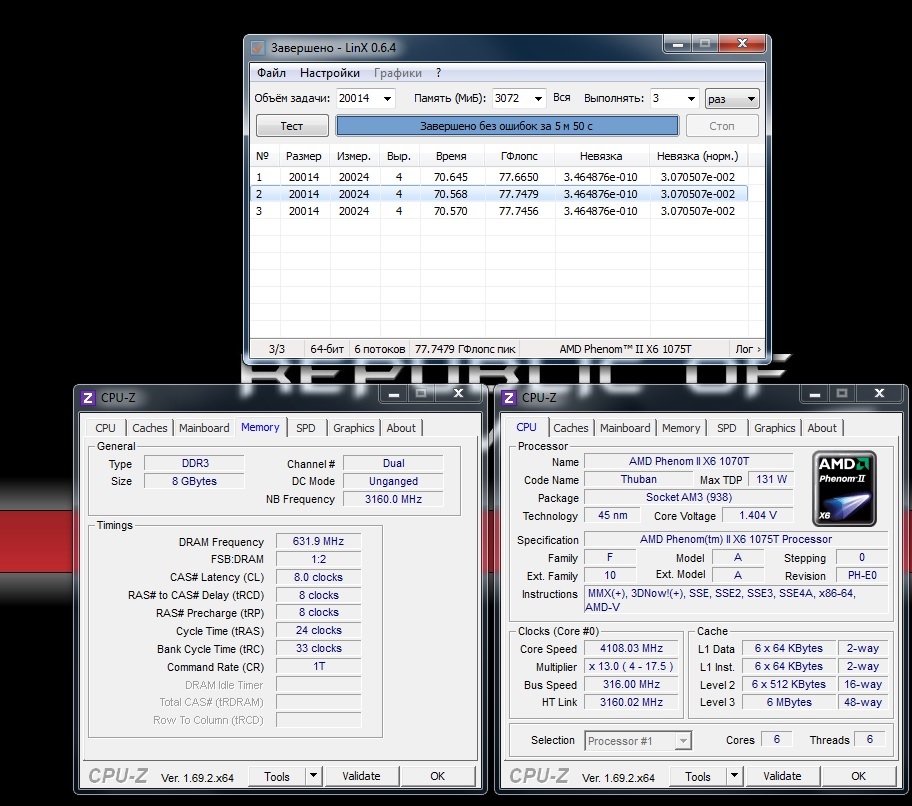Viewport: 912px width, 806px height.
Task: Open SPD tab in right CPU-Z window
Action: click(726, 428)
